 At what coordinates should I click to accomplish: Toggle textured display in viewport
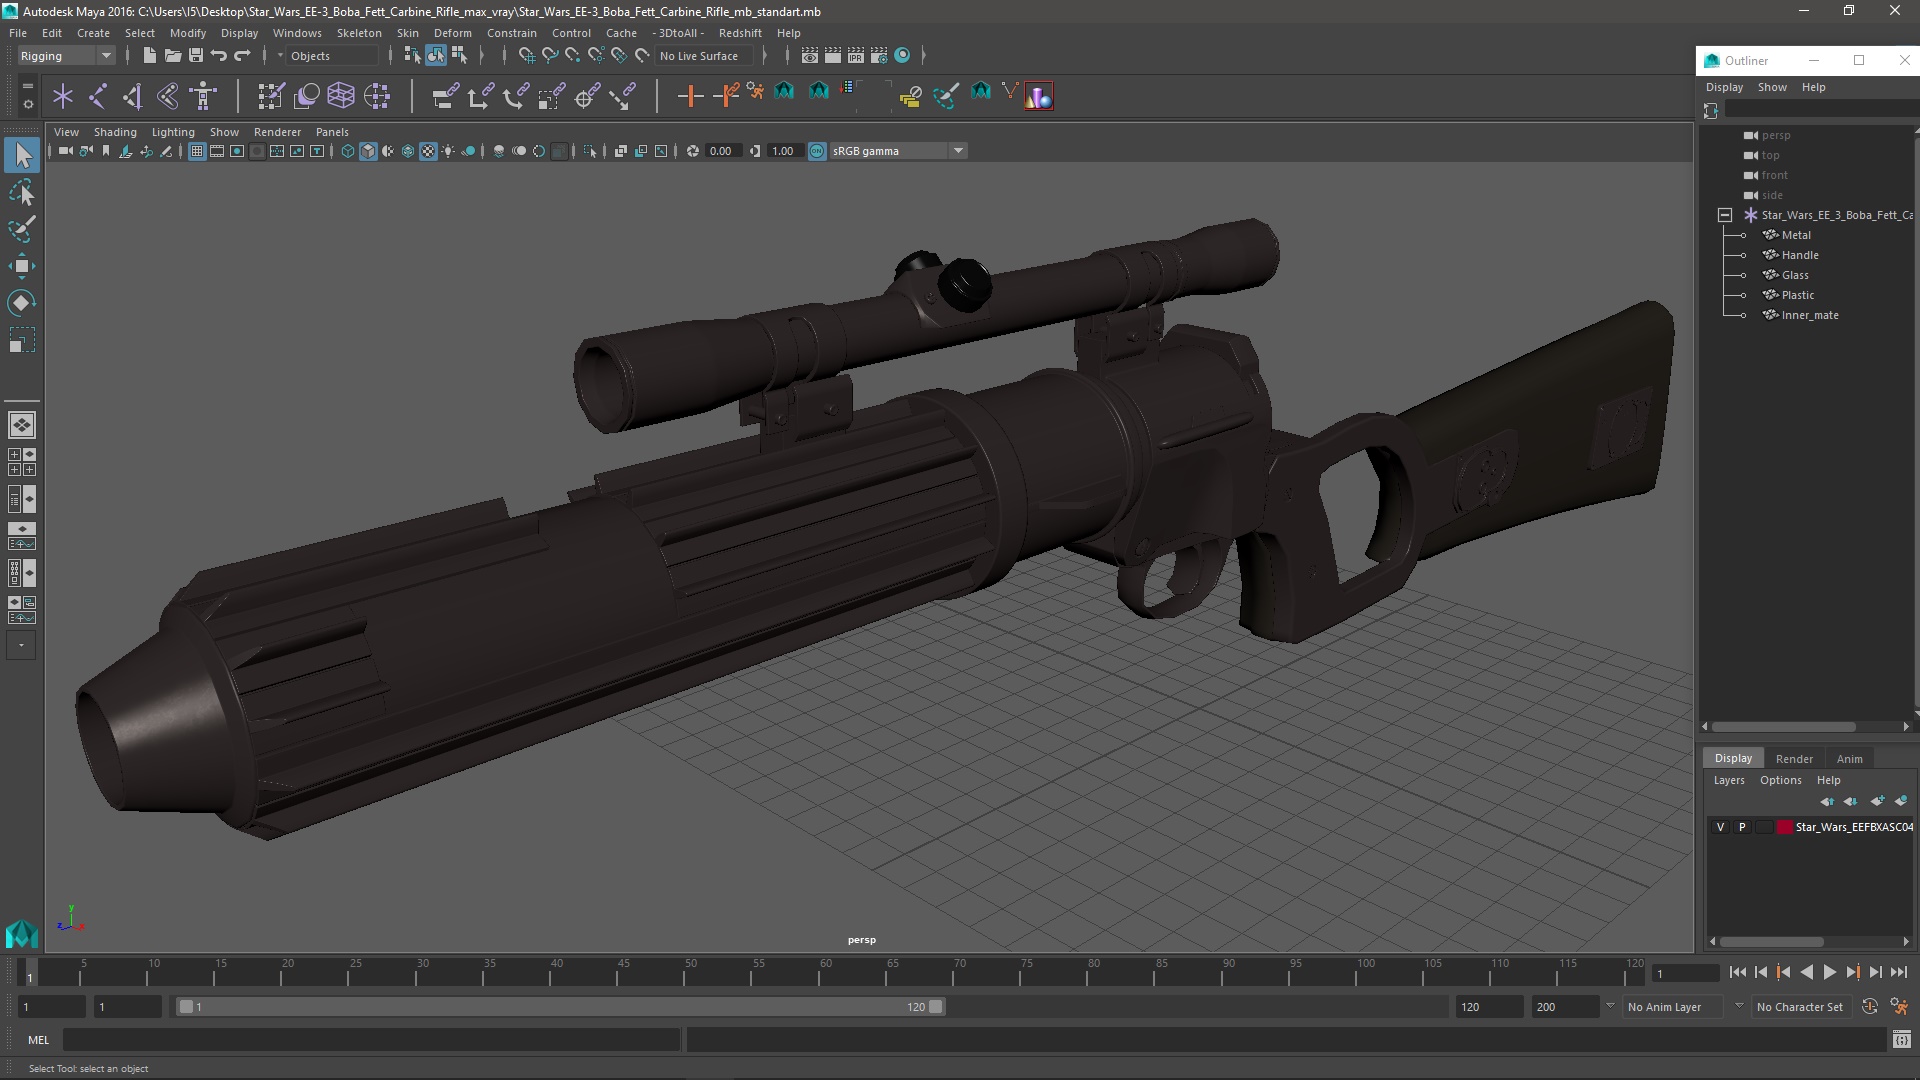tap(428, 151)
